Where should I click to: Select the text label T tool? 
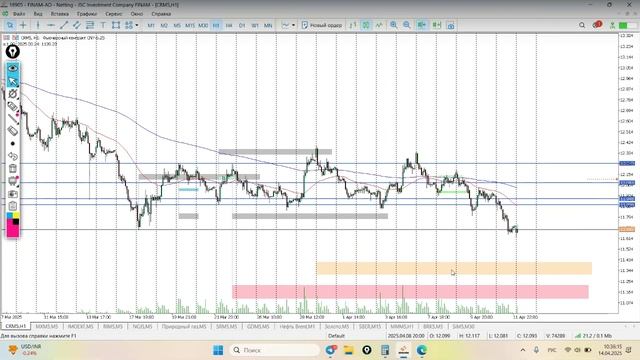103,25
